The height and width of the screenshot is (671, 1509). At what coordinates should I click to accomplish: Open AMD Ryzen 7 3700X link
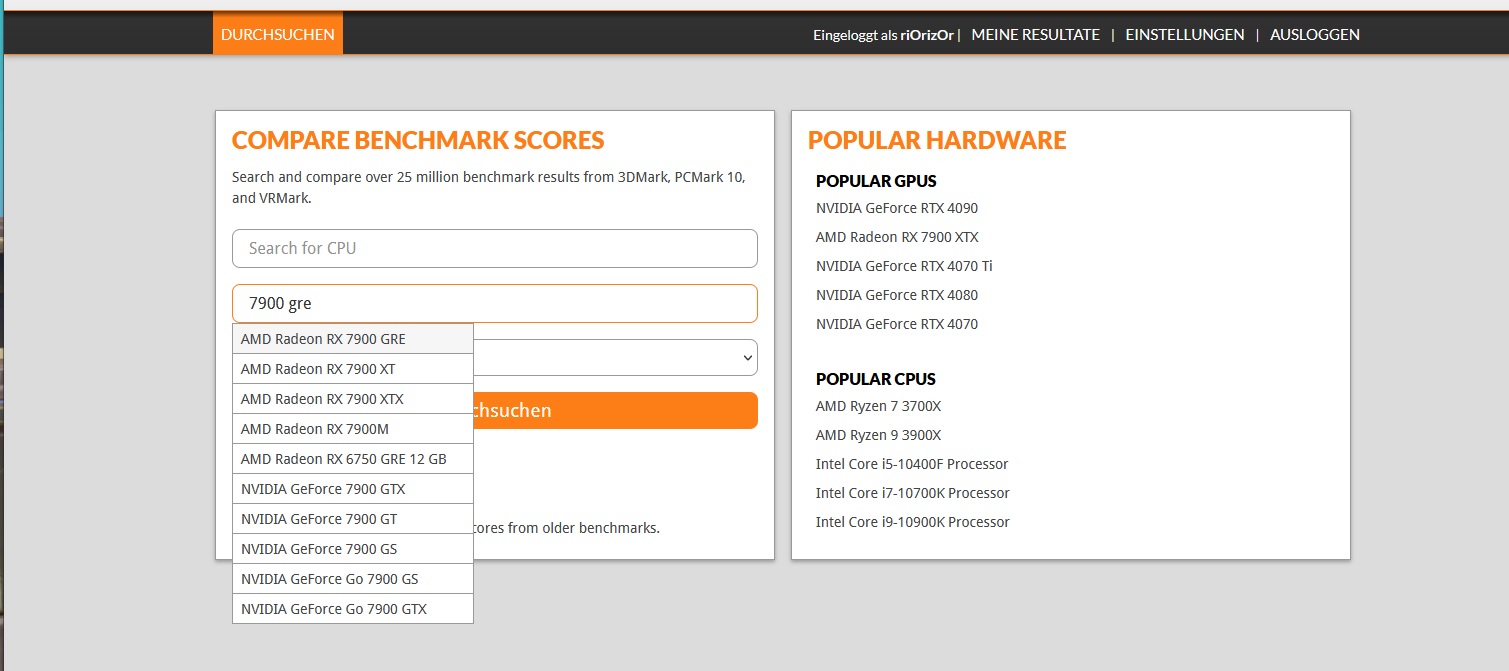[x=878, y=406]
